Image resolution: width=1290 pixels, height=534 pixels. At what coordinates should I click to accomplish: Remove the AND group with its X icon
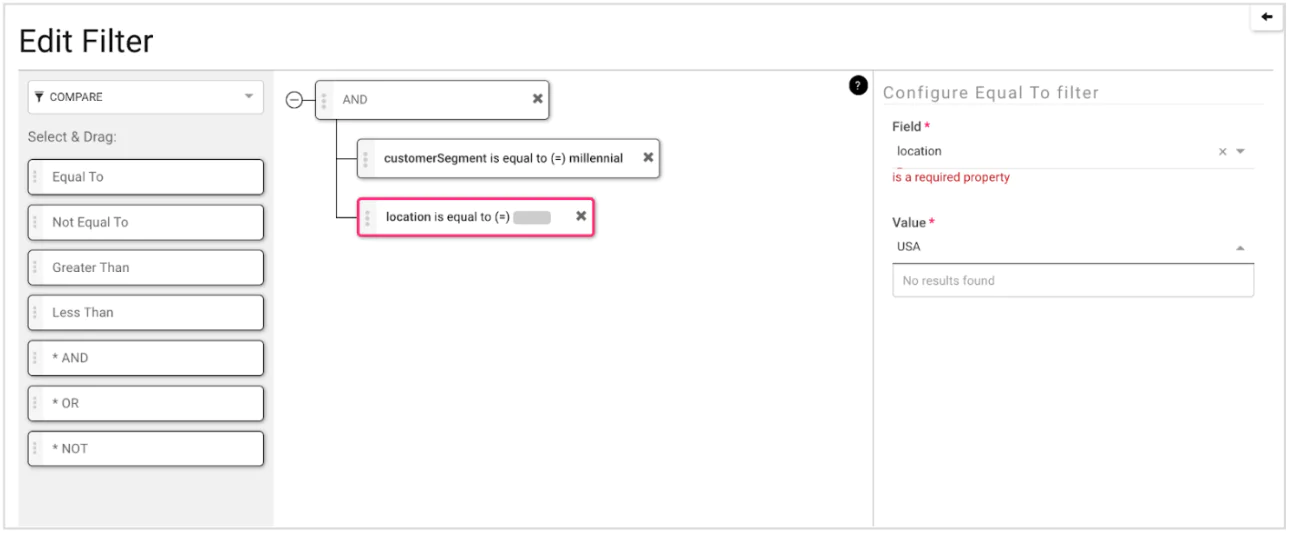(x=537, y=99)
